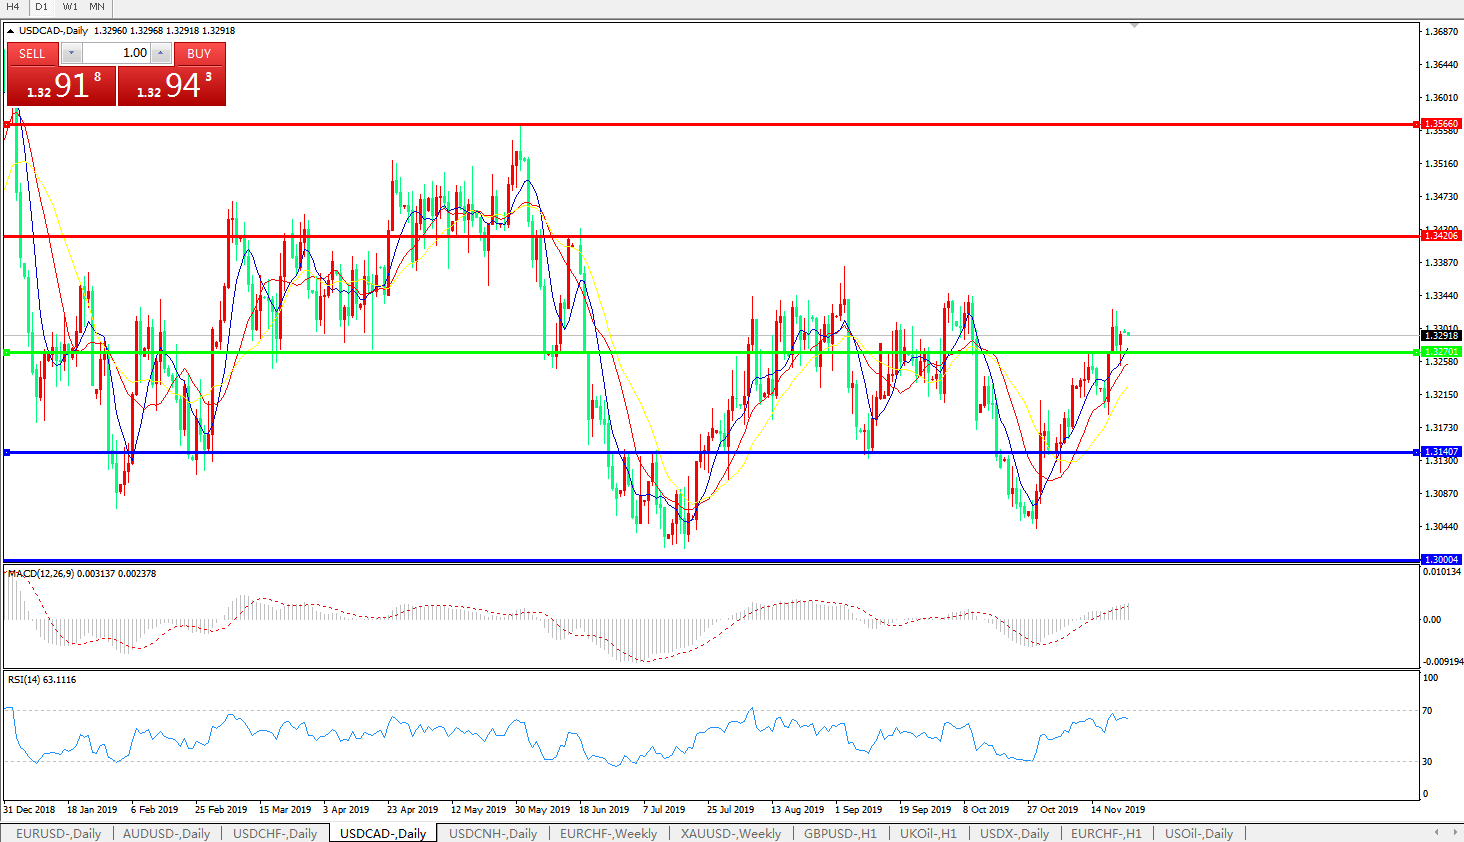Select blue 1.31407 line left handle
This screenshot has width=1464, height=842.
click(x=7, y=453)
